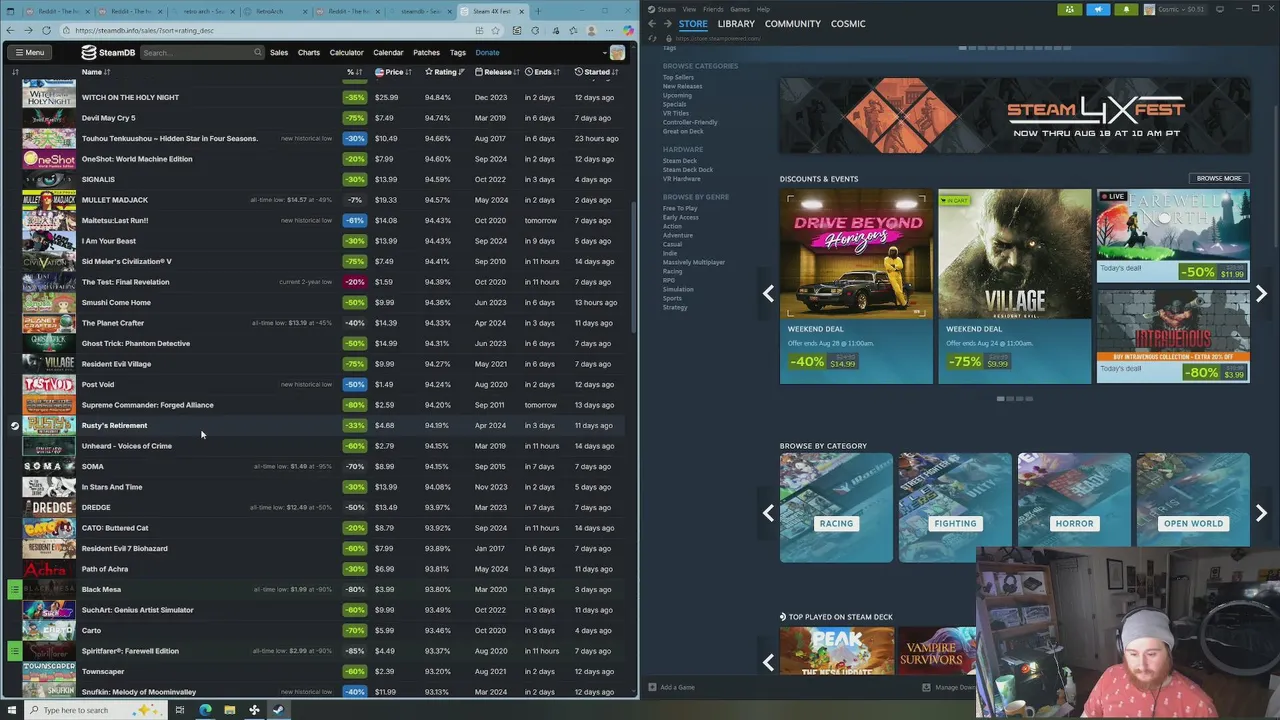The height and width of the screenshot is (720, 1280).
Task: Click previous arrow on Discounts & Events carousel
Action: pos(768,294)
